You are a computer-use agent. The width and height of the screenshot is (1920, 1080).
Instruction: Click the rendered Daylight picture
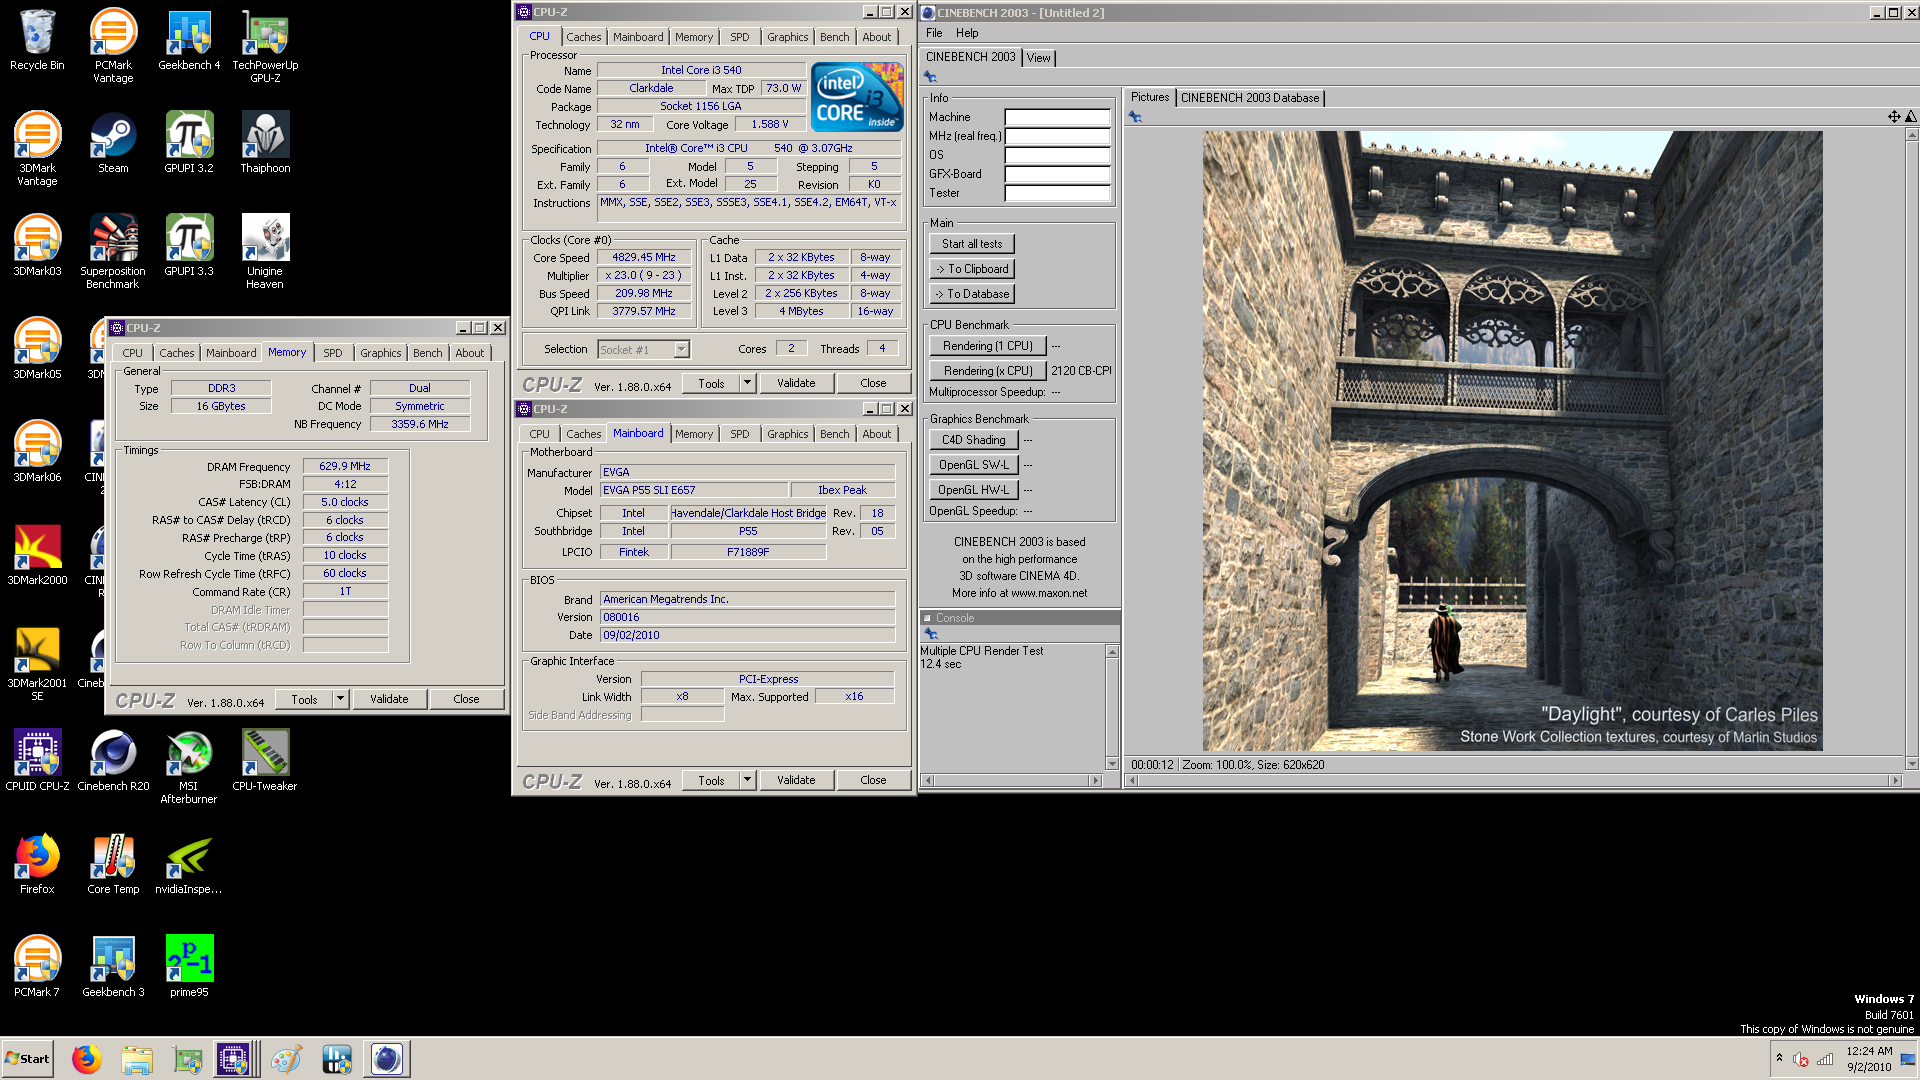[x=1512, y=441]
